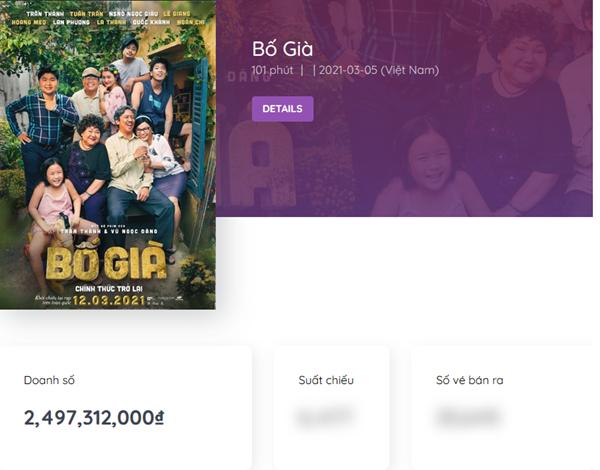
Task: Click the Bố Già movie title heading
Action: 283,49
